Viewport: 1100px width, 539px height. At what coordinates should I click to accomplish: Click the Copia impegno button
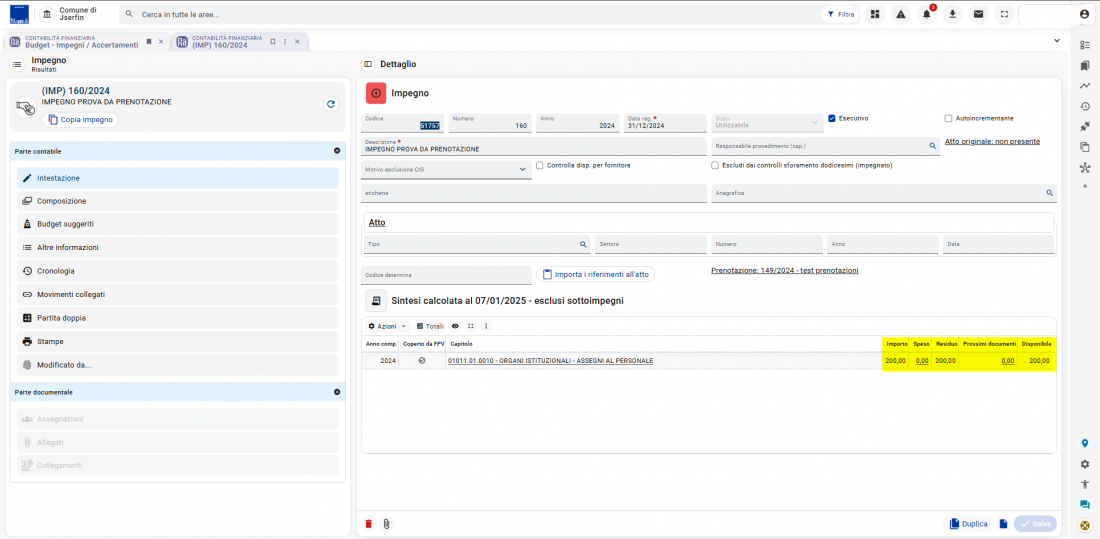[81, 120]
